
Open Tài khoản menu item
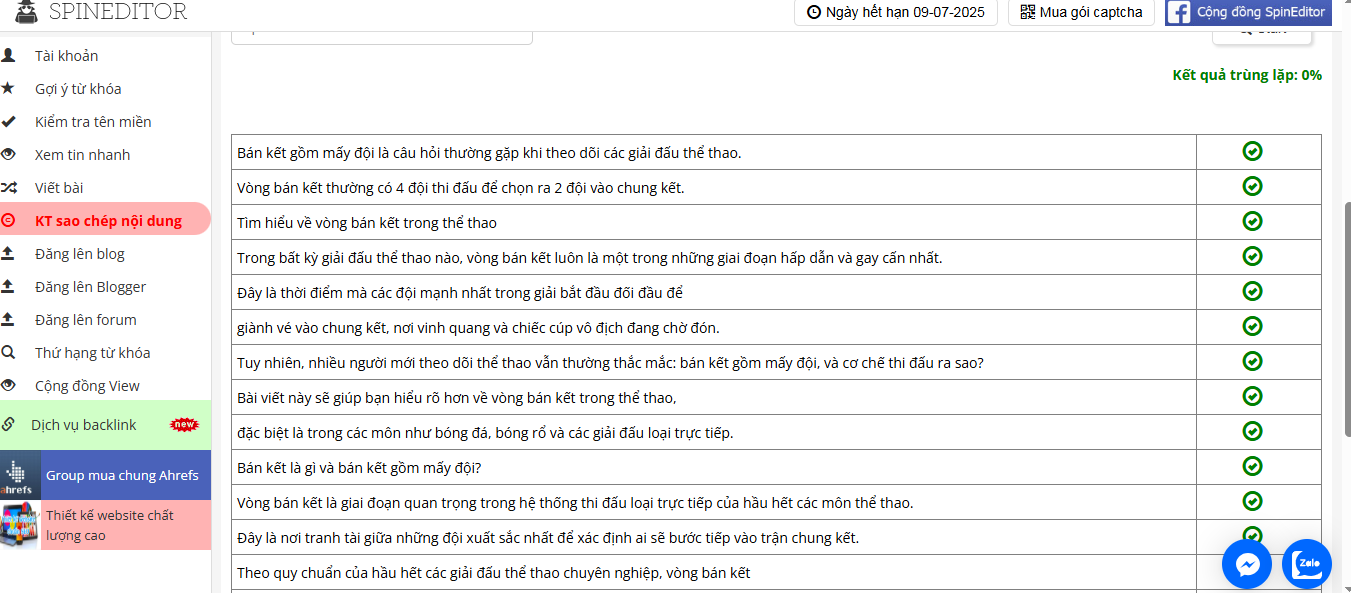[105, 55]
